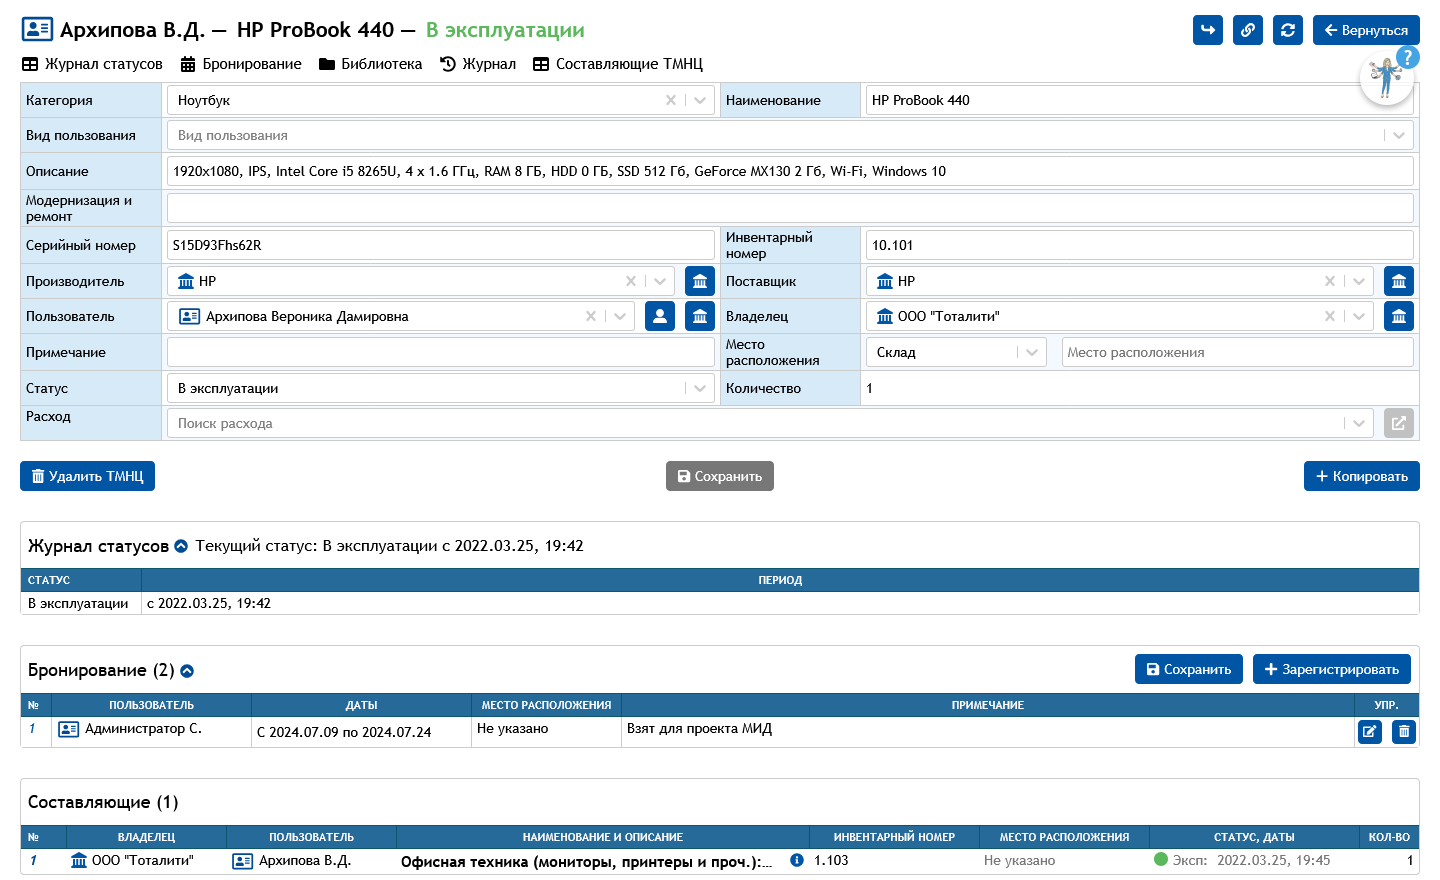Click into the Примечание input field

click(440, 352)
